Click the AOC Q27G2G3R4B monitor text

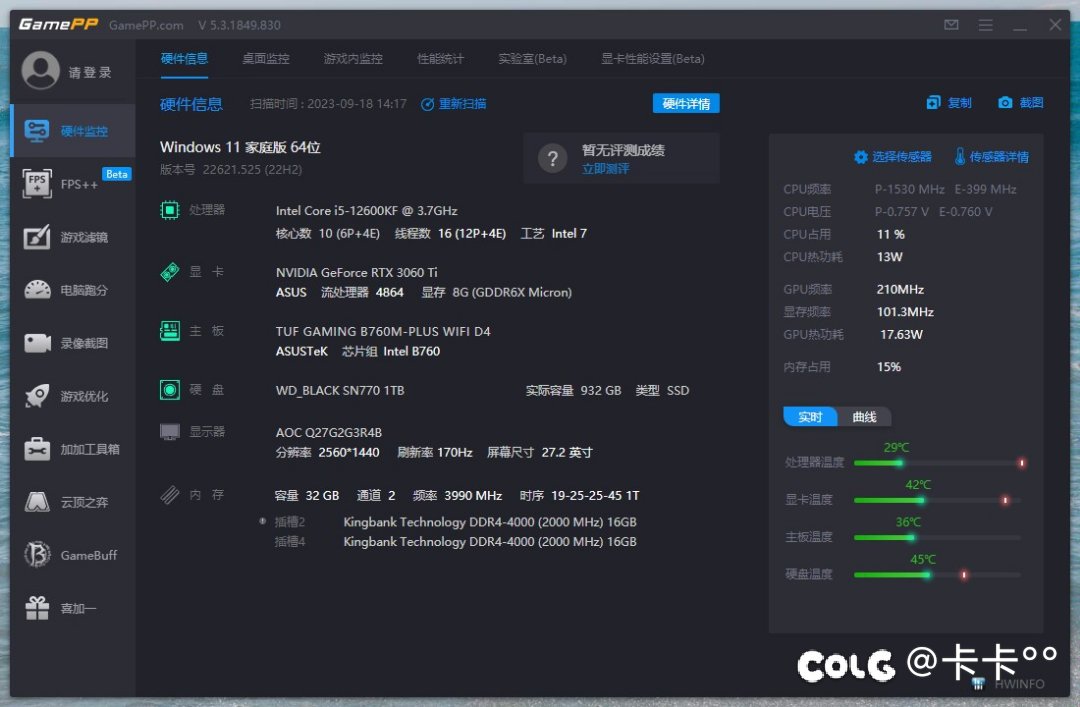[329, 433]
